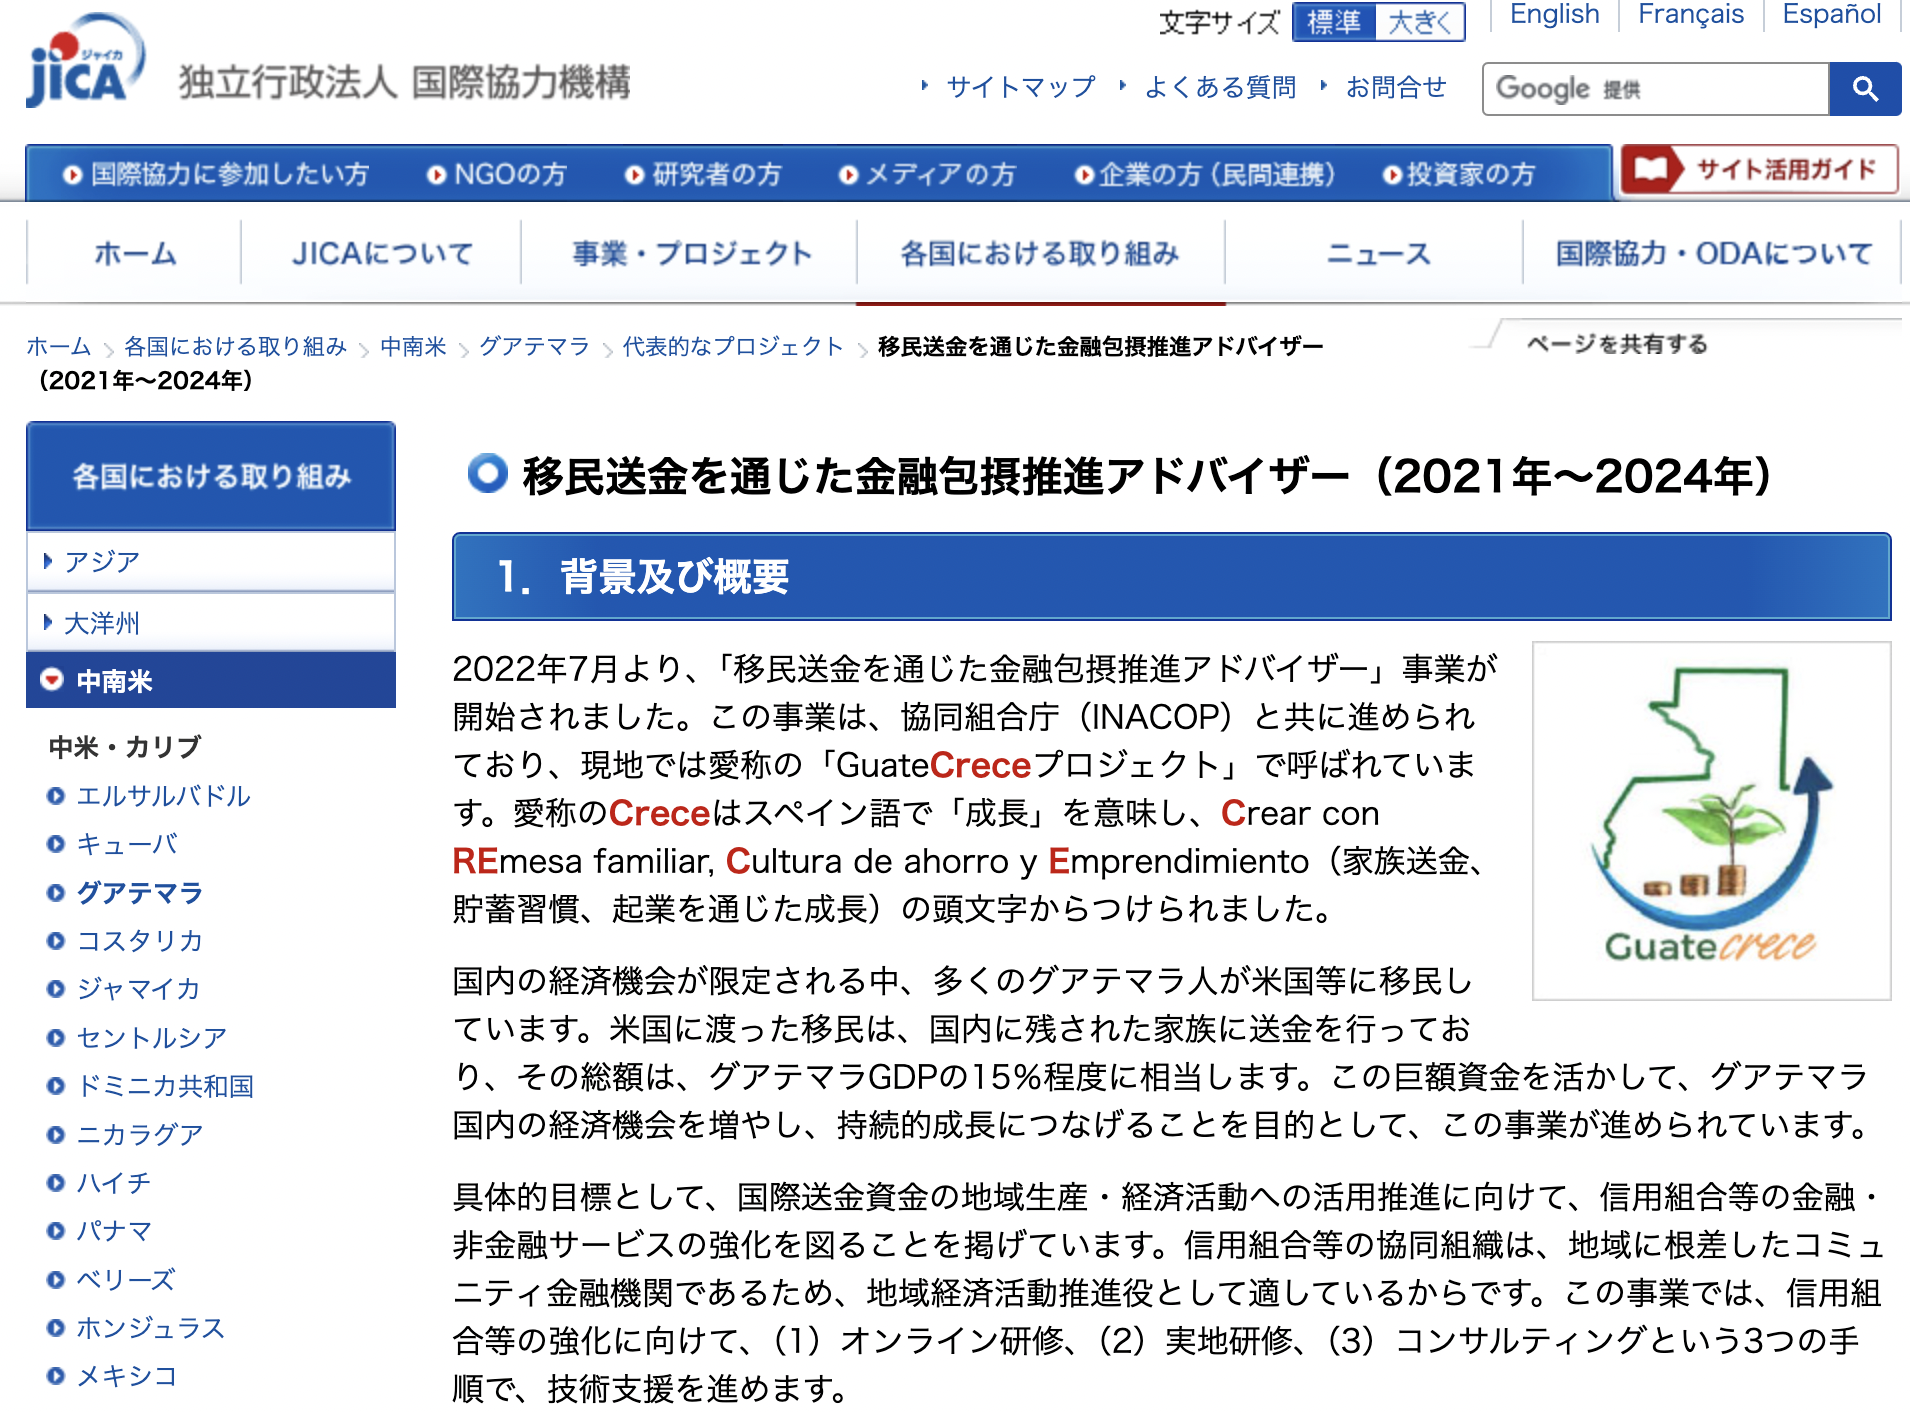
Task: Open ハイチ country page
Action: 114,1182
